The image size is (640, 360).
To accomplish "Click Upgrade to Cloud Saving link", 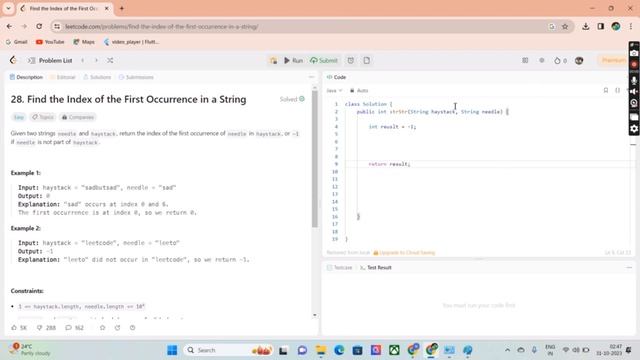I will (404, 253).
